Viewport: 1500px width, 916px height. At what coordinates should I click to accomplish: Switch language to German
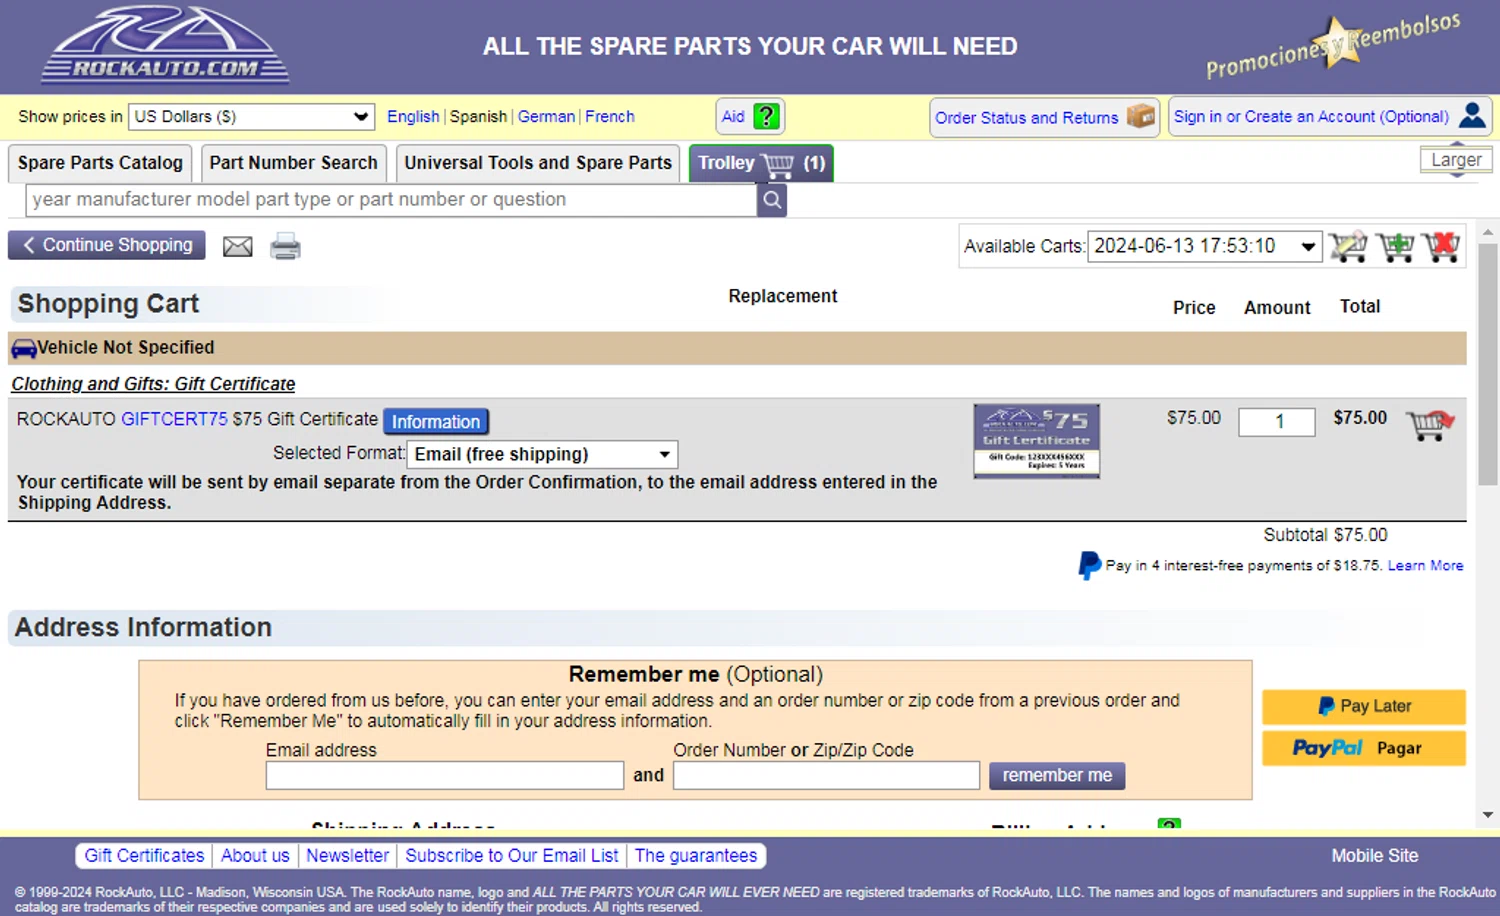pyautogui.click(x=546, y=117)
